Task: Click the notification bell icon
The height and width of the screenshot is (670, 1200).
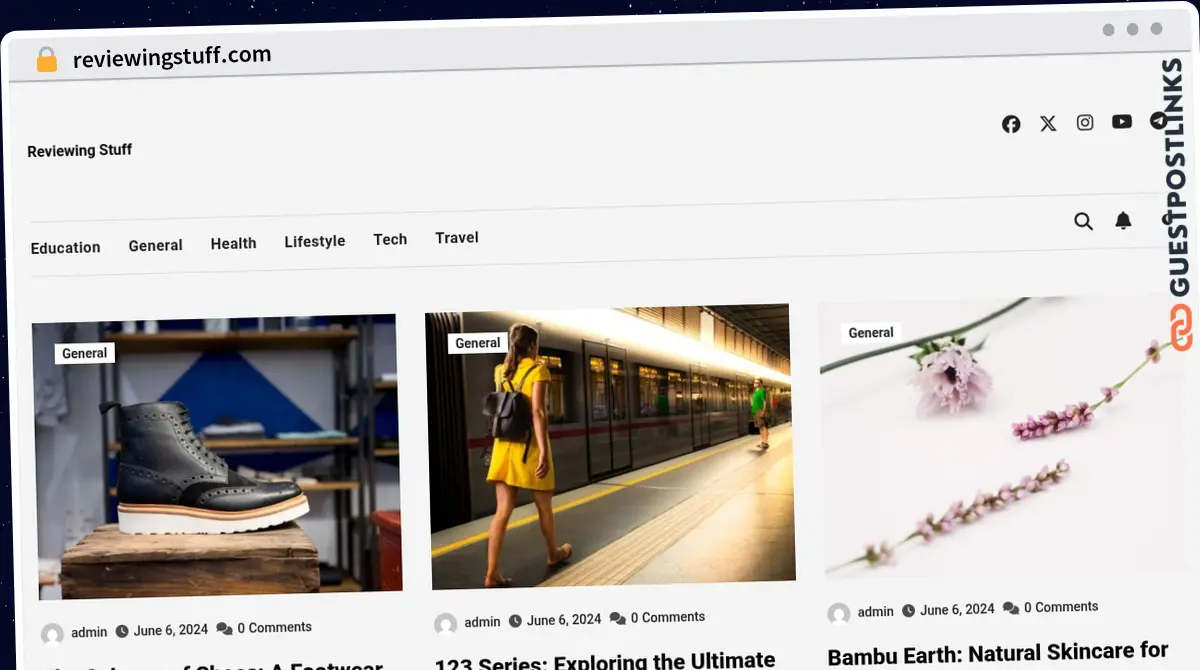Action: coord(1124,220)
